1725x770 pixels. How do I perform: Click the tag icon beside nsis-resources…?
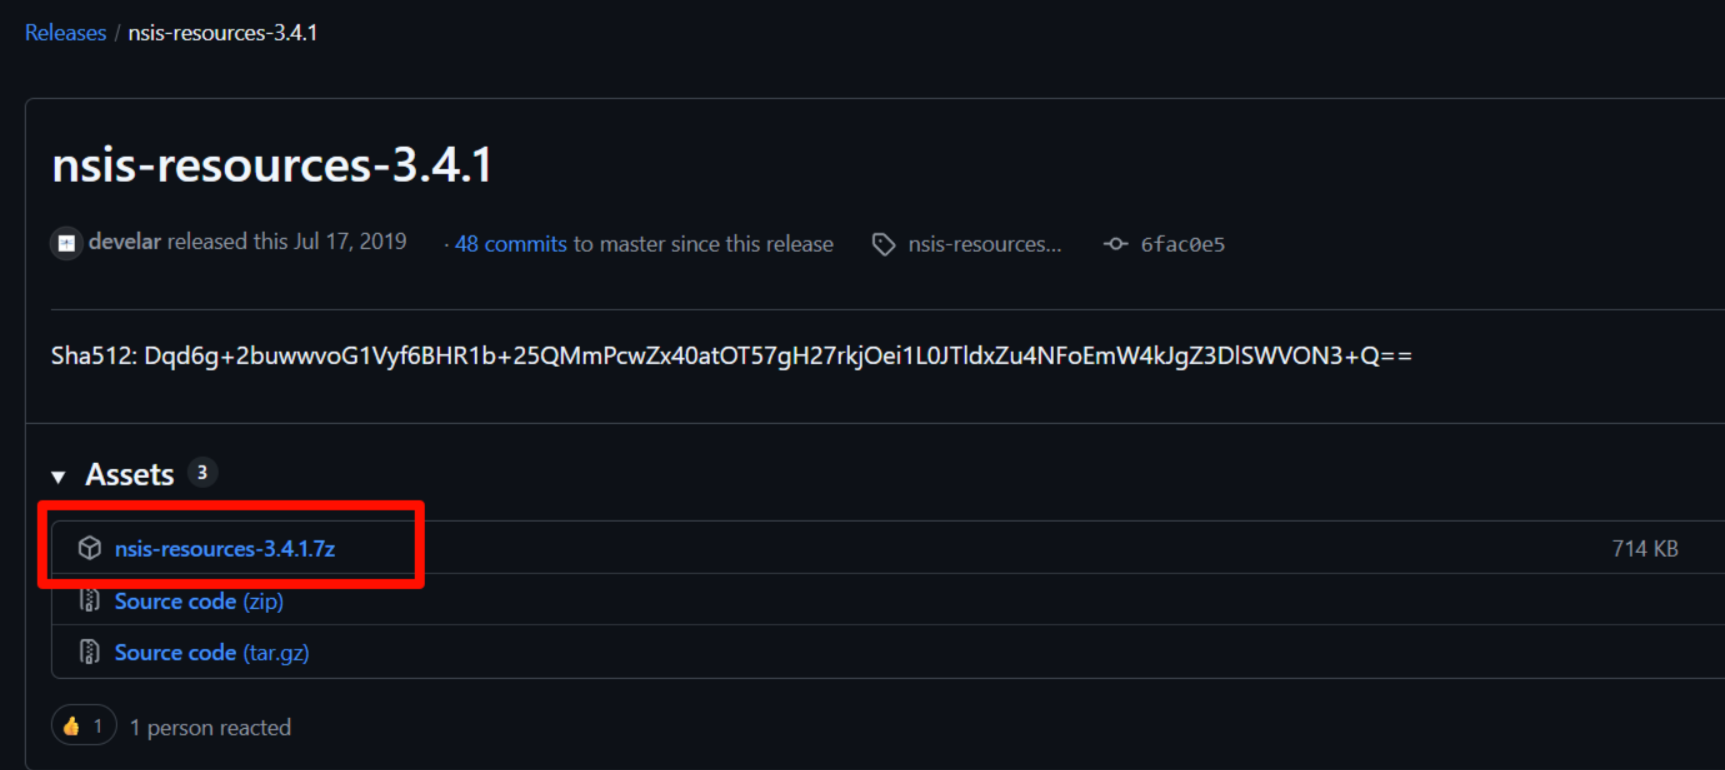point(883,244)
